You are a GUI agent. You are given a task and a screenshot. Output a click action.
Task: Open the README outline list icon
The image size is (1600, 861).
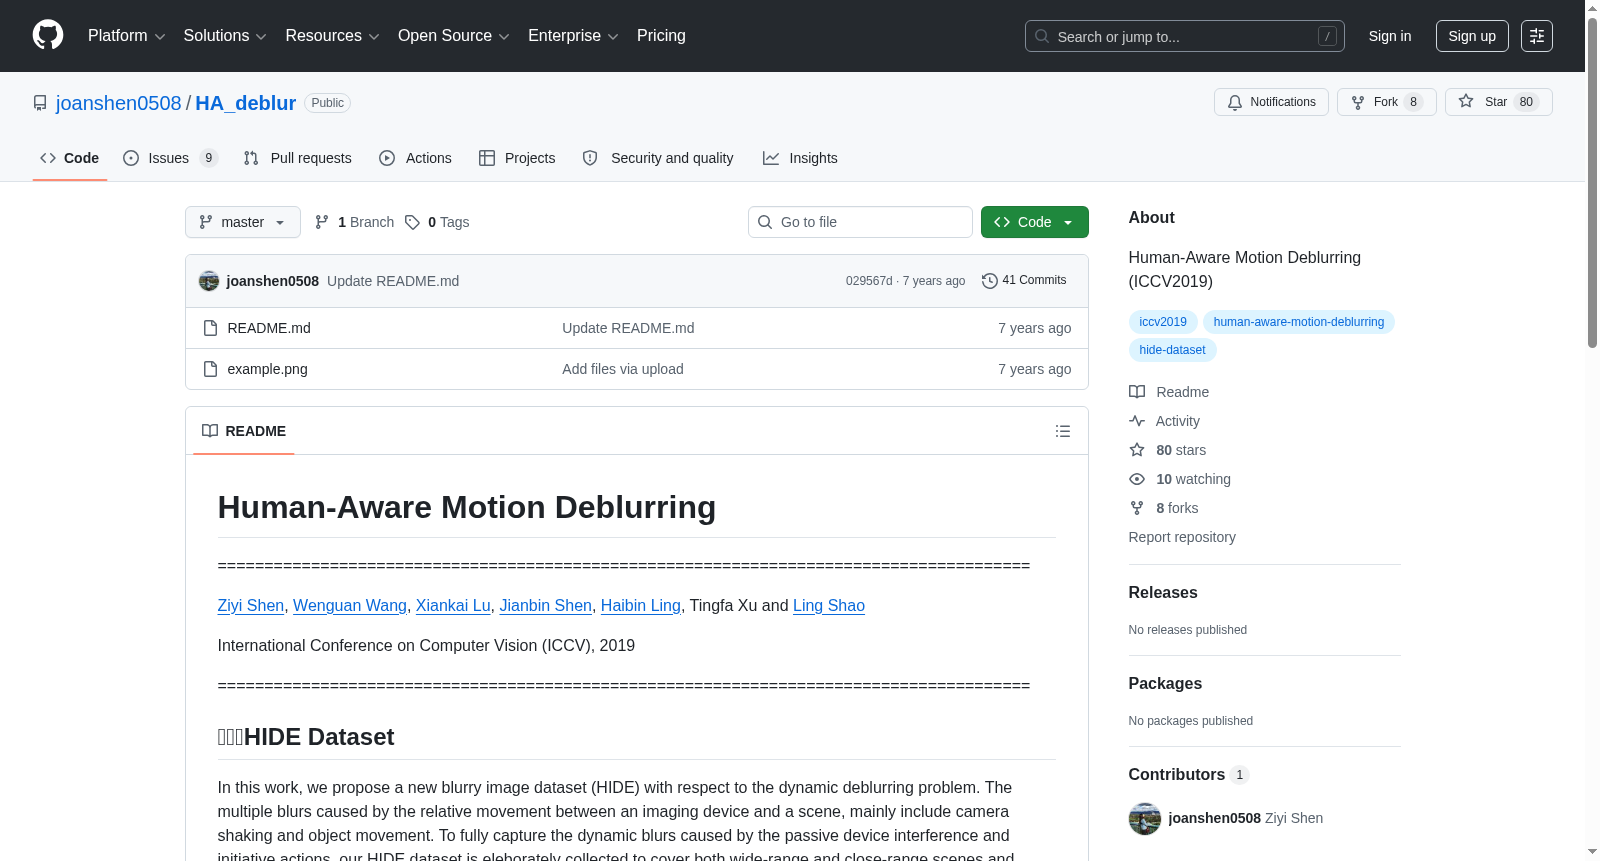point(1063,431)
